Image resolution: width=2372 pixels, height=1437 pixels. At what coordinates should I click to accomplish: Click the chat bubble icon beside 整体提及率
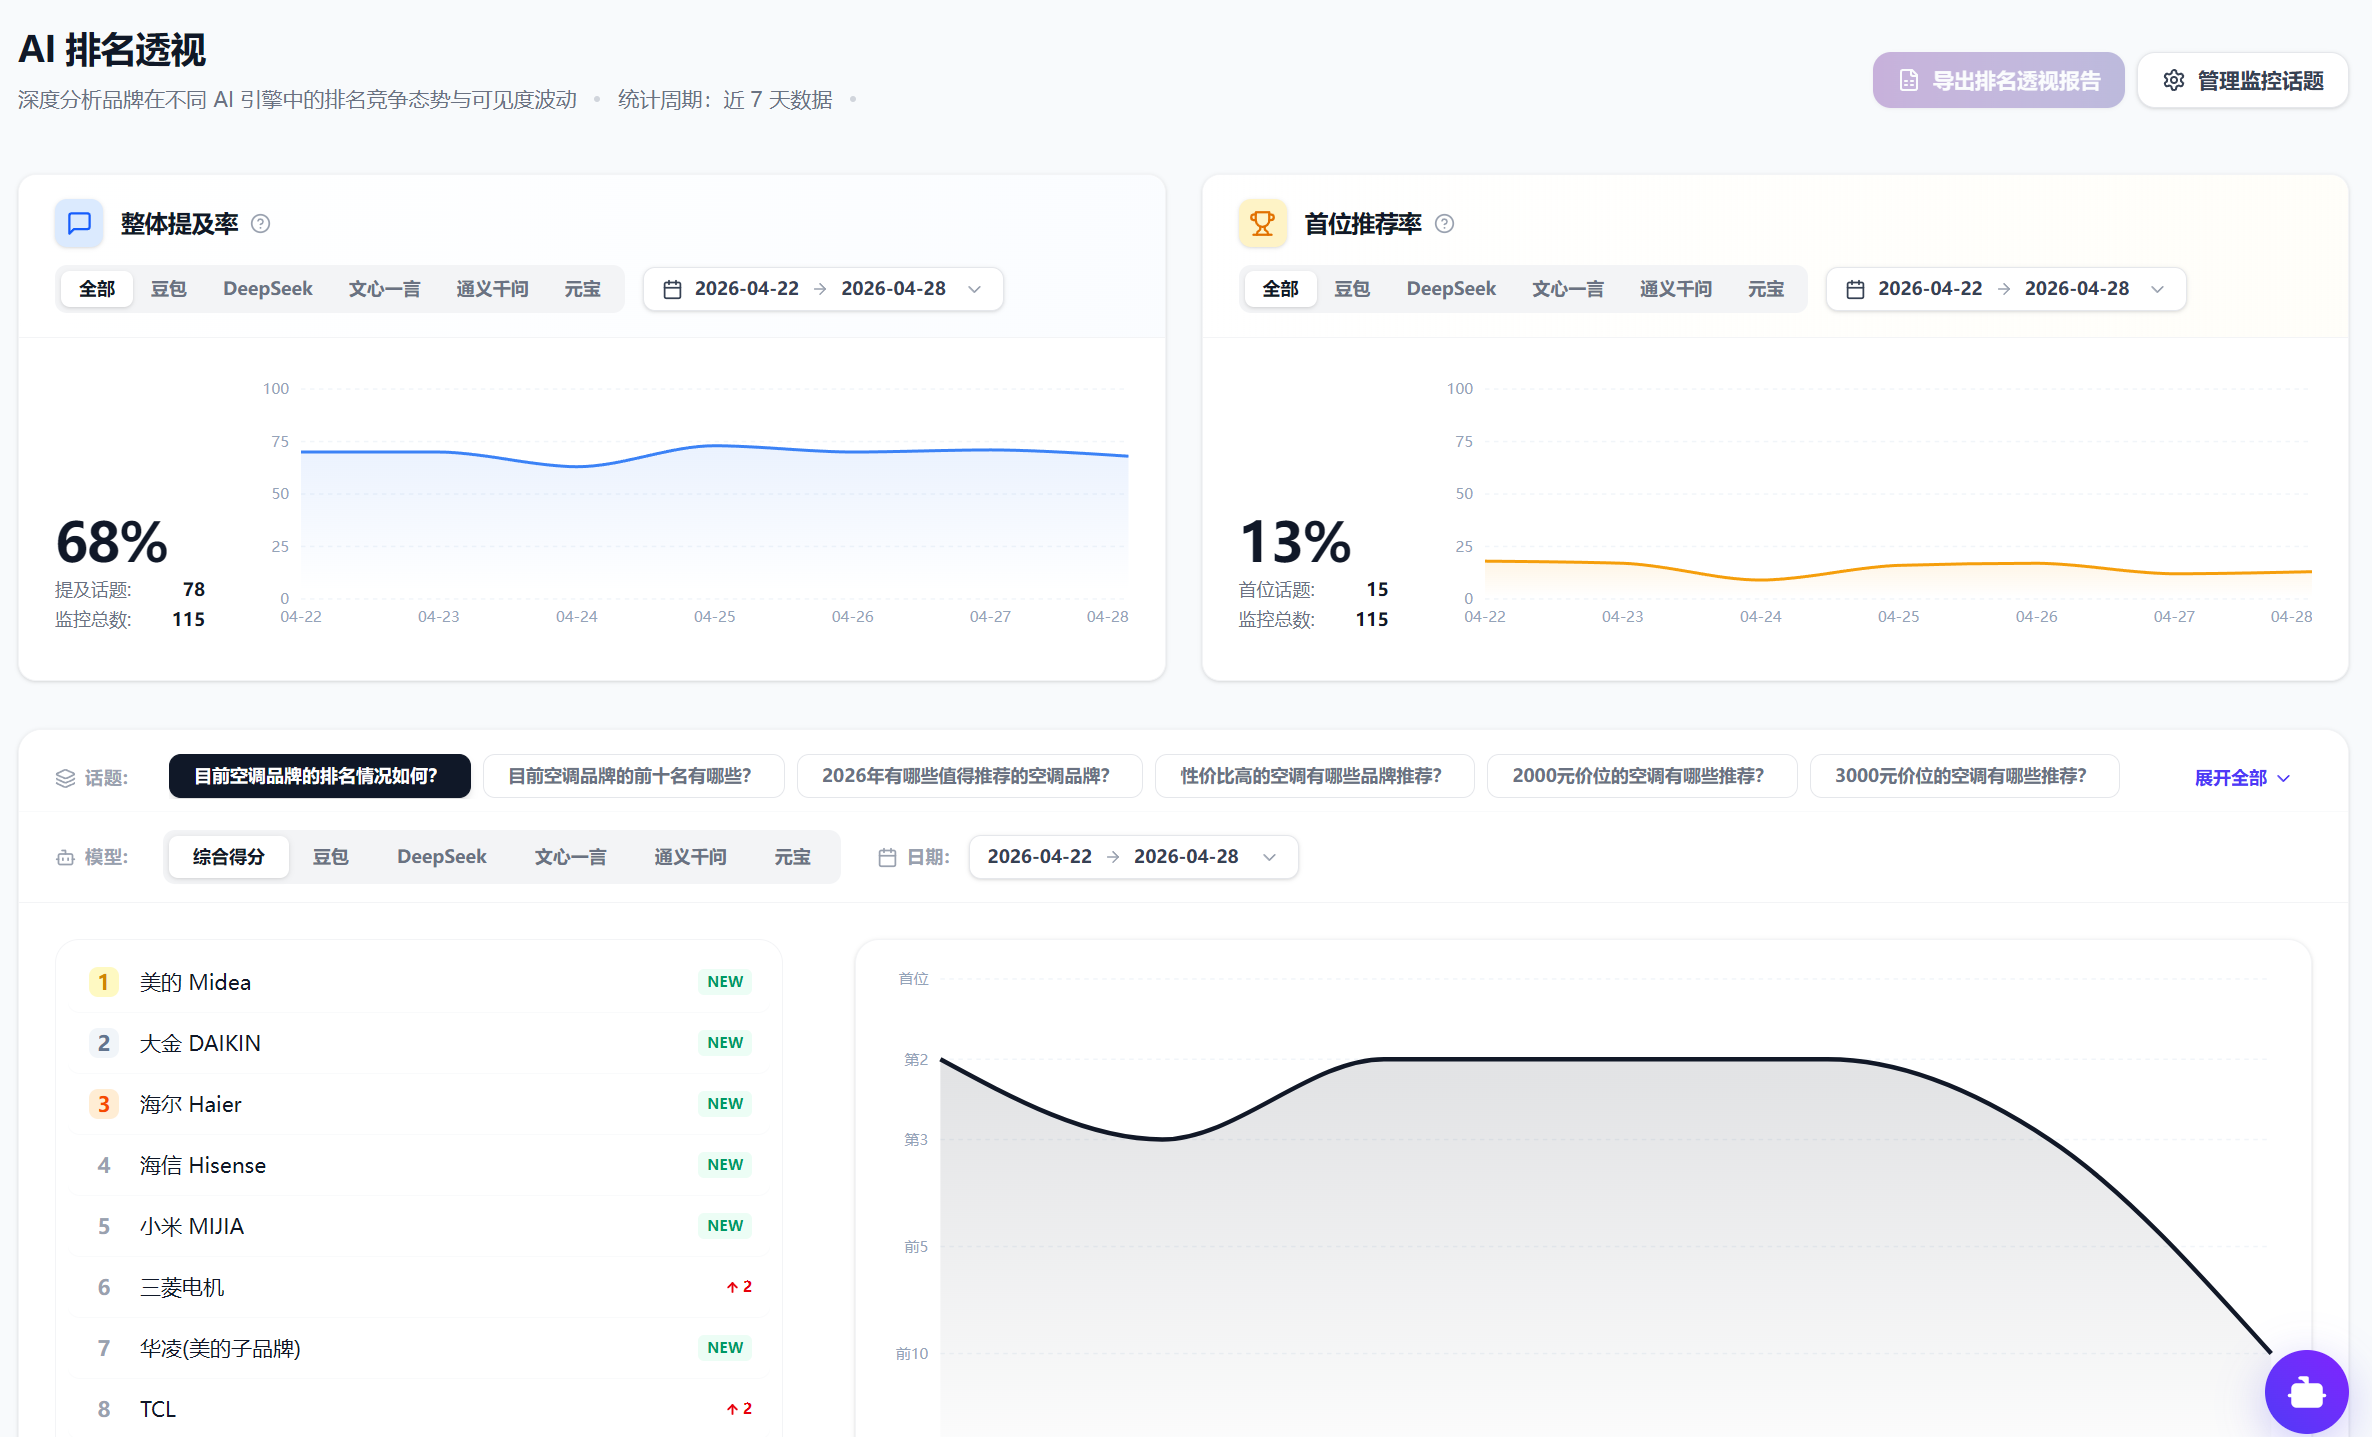click(79, 223)
